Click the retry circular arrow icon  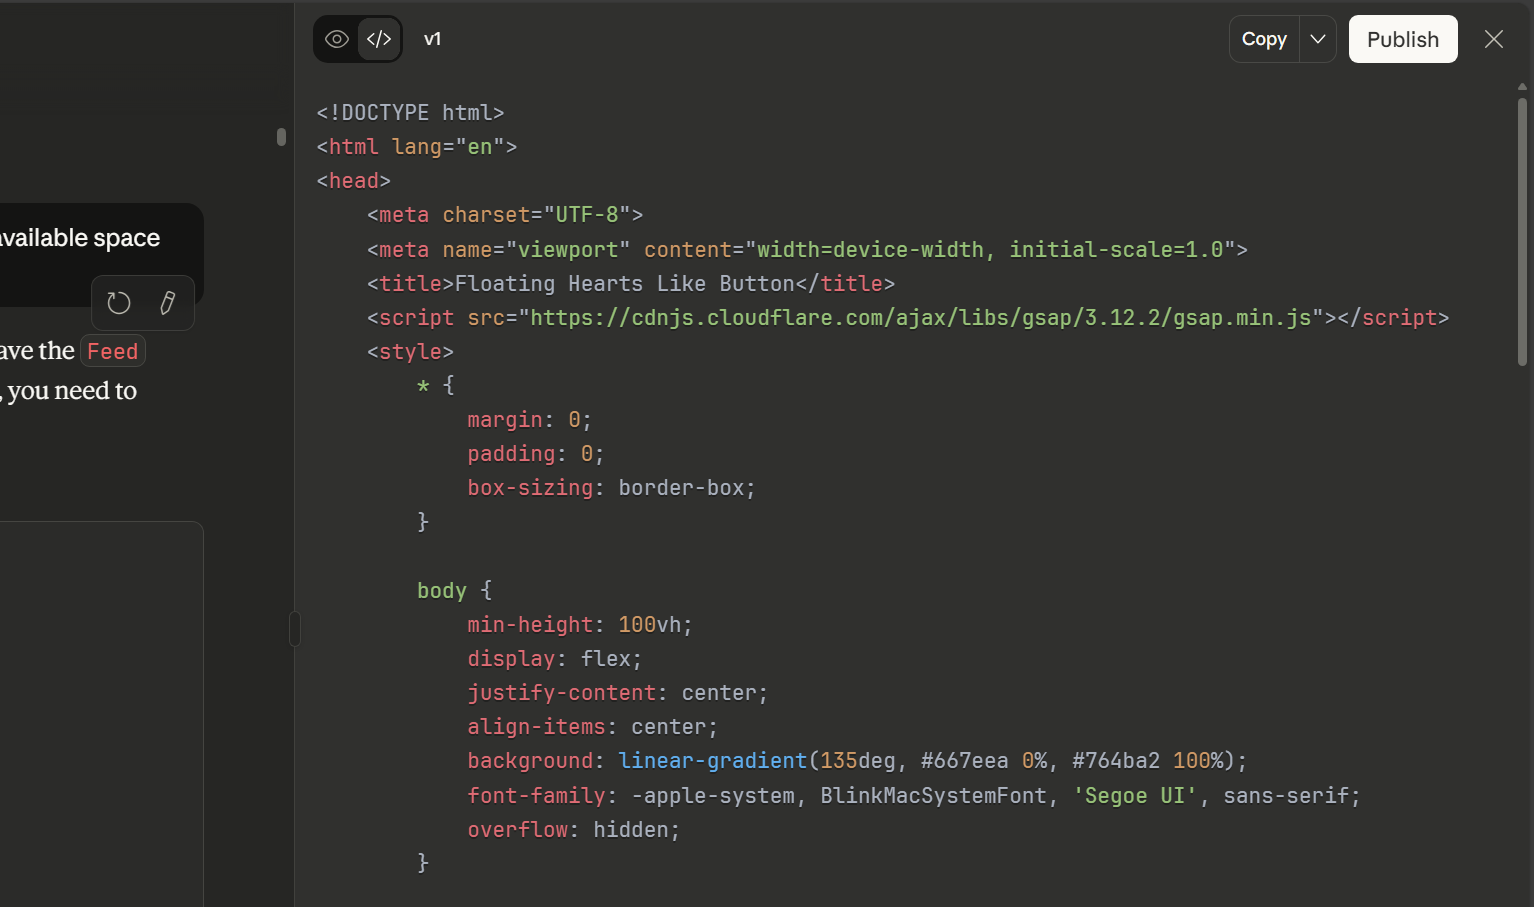click(119, 303)
